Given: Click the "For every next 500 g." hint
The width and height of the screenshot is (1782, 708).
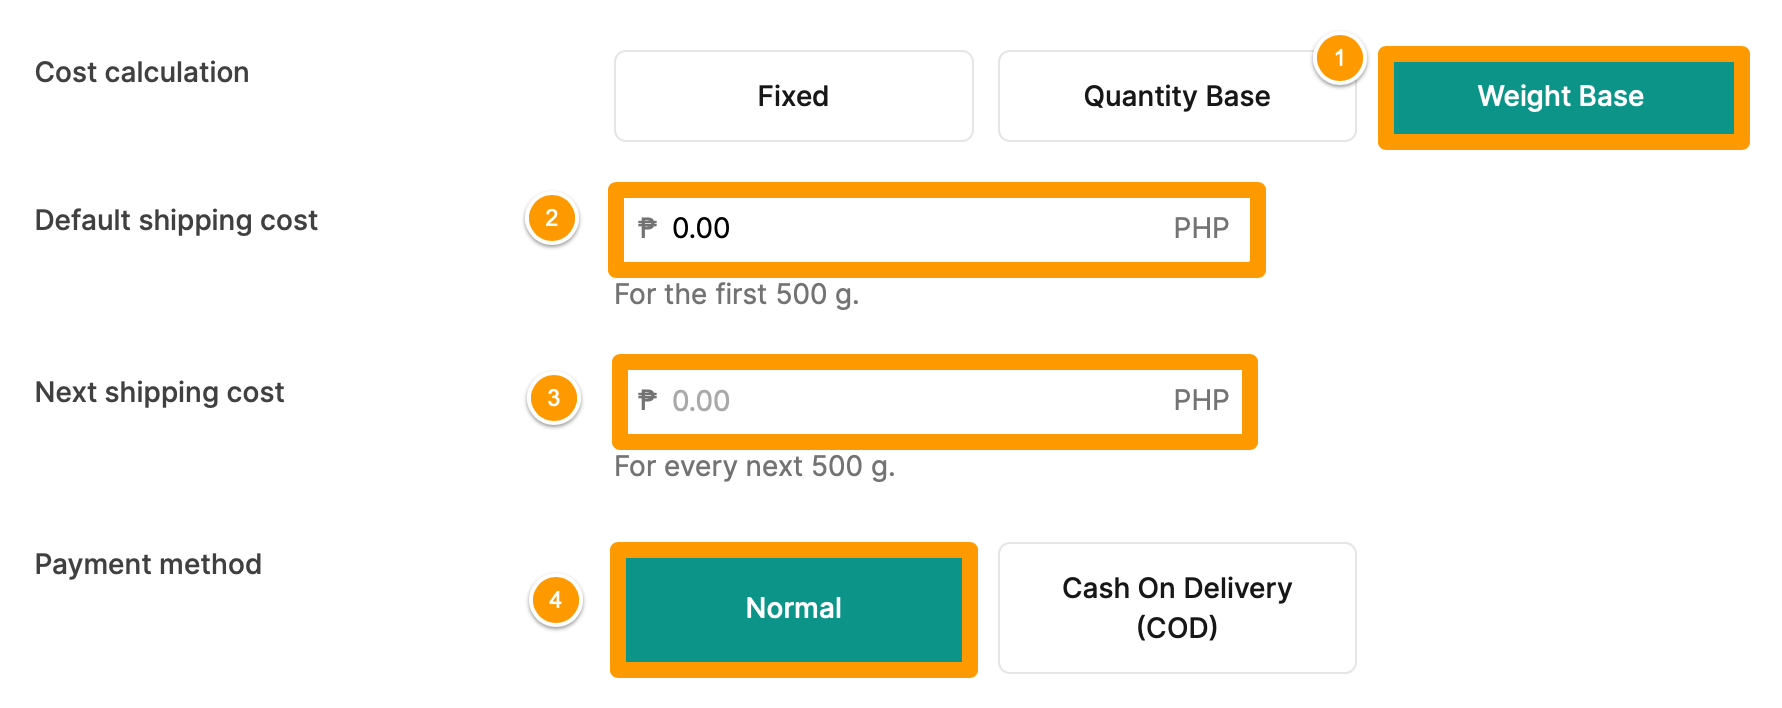Looking at the screenshot, I should tap(754, 466).
